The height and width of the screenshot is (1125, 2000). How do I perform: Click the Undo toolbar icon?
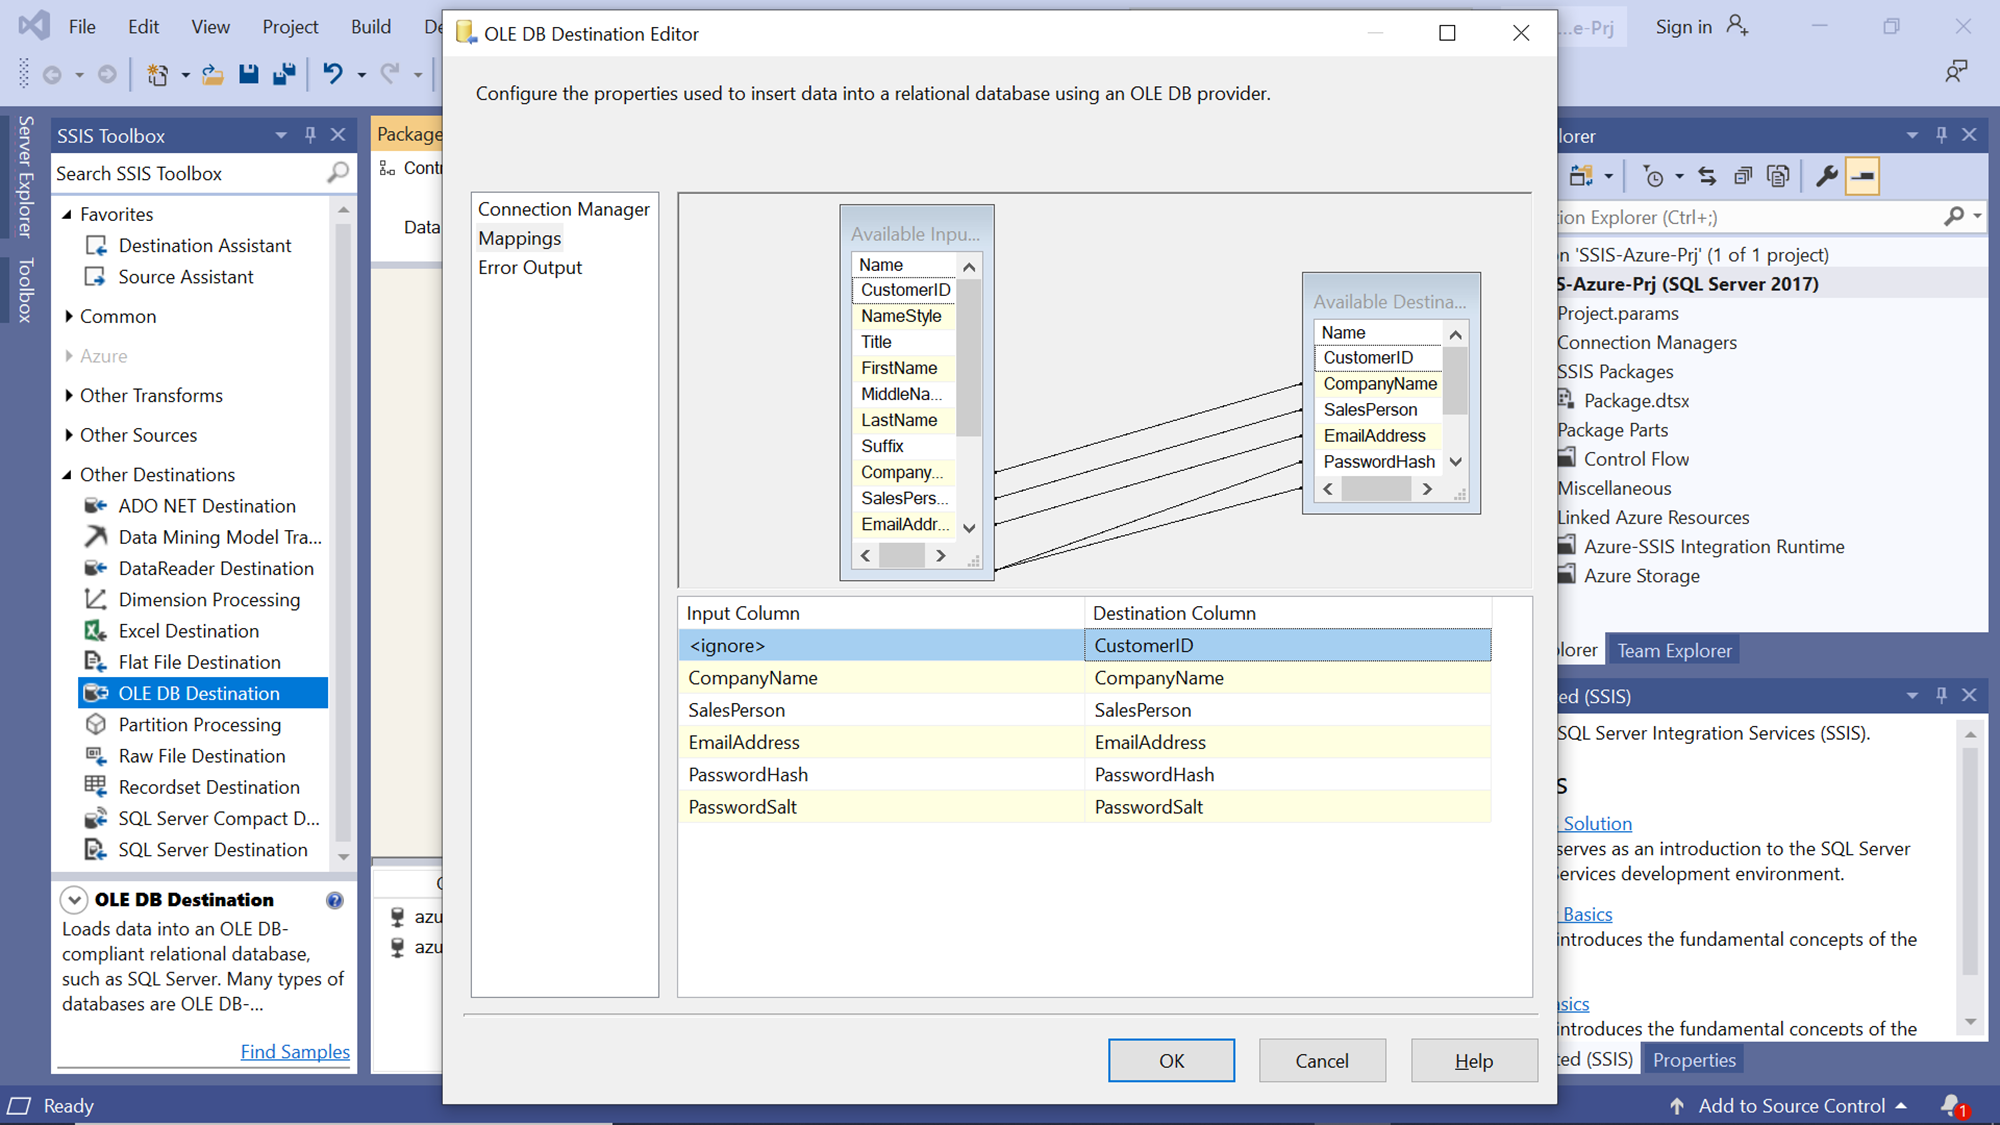[x=332, y=74]
